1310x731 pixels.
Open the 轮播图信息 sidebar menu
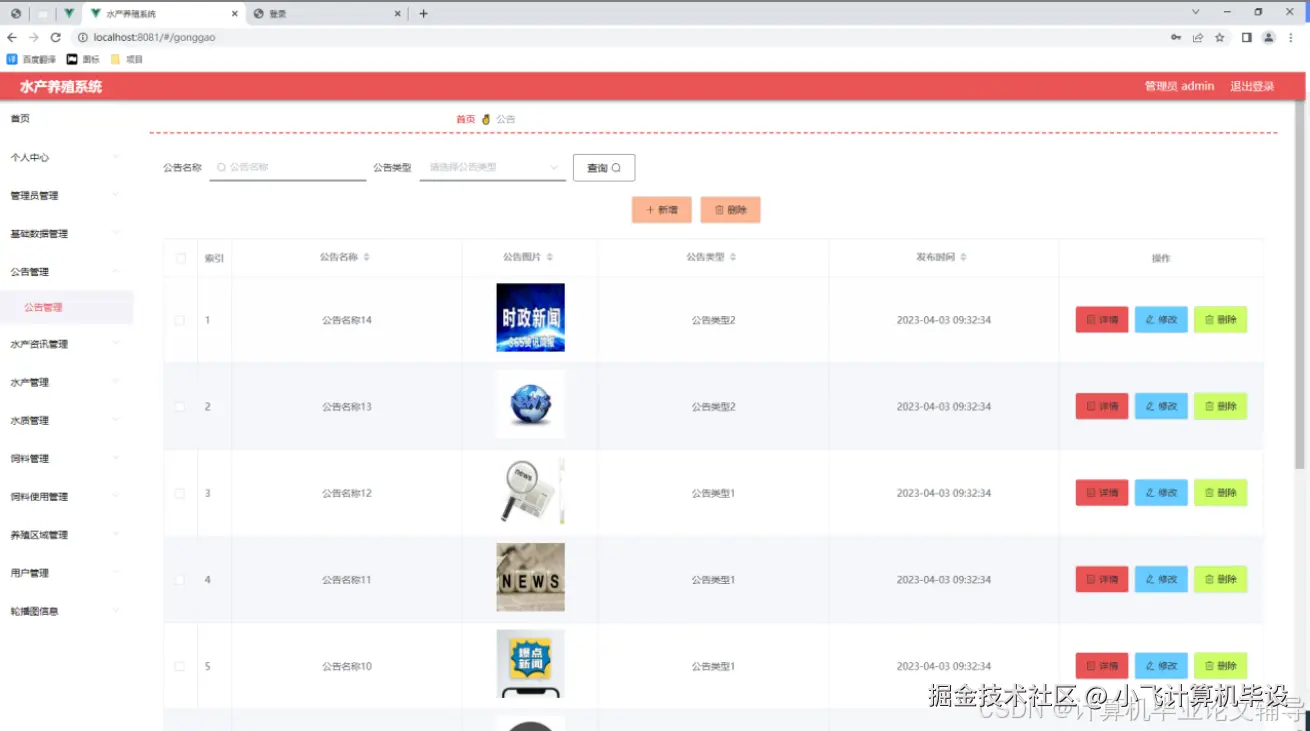pyautogui.click(x=66, y=611)
